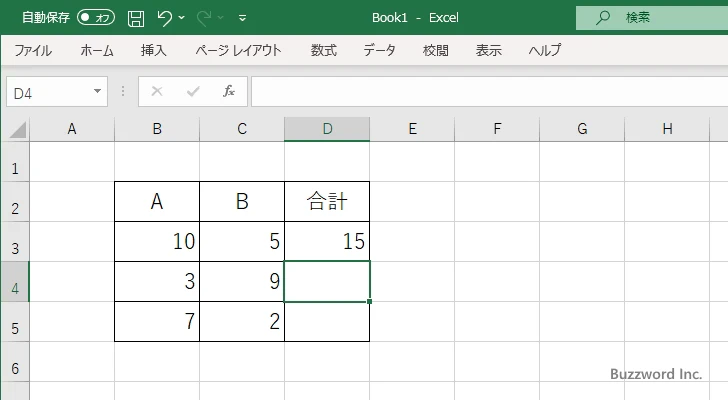Select the cell labeled 合計
Image resolution: width=728 pixels, height=400 pixels.
[x=327, y=201]
